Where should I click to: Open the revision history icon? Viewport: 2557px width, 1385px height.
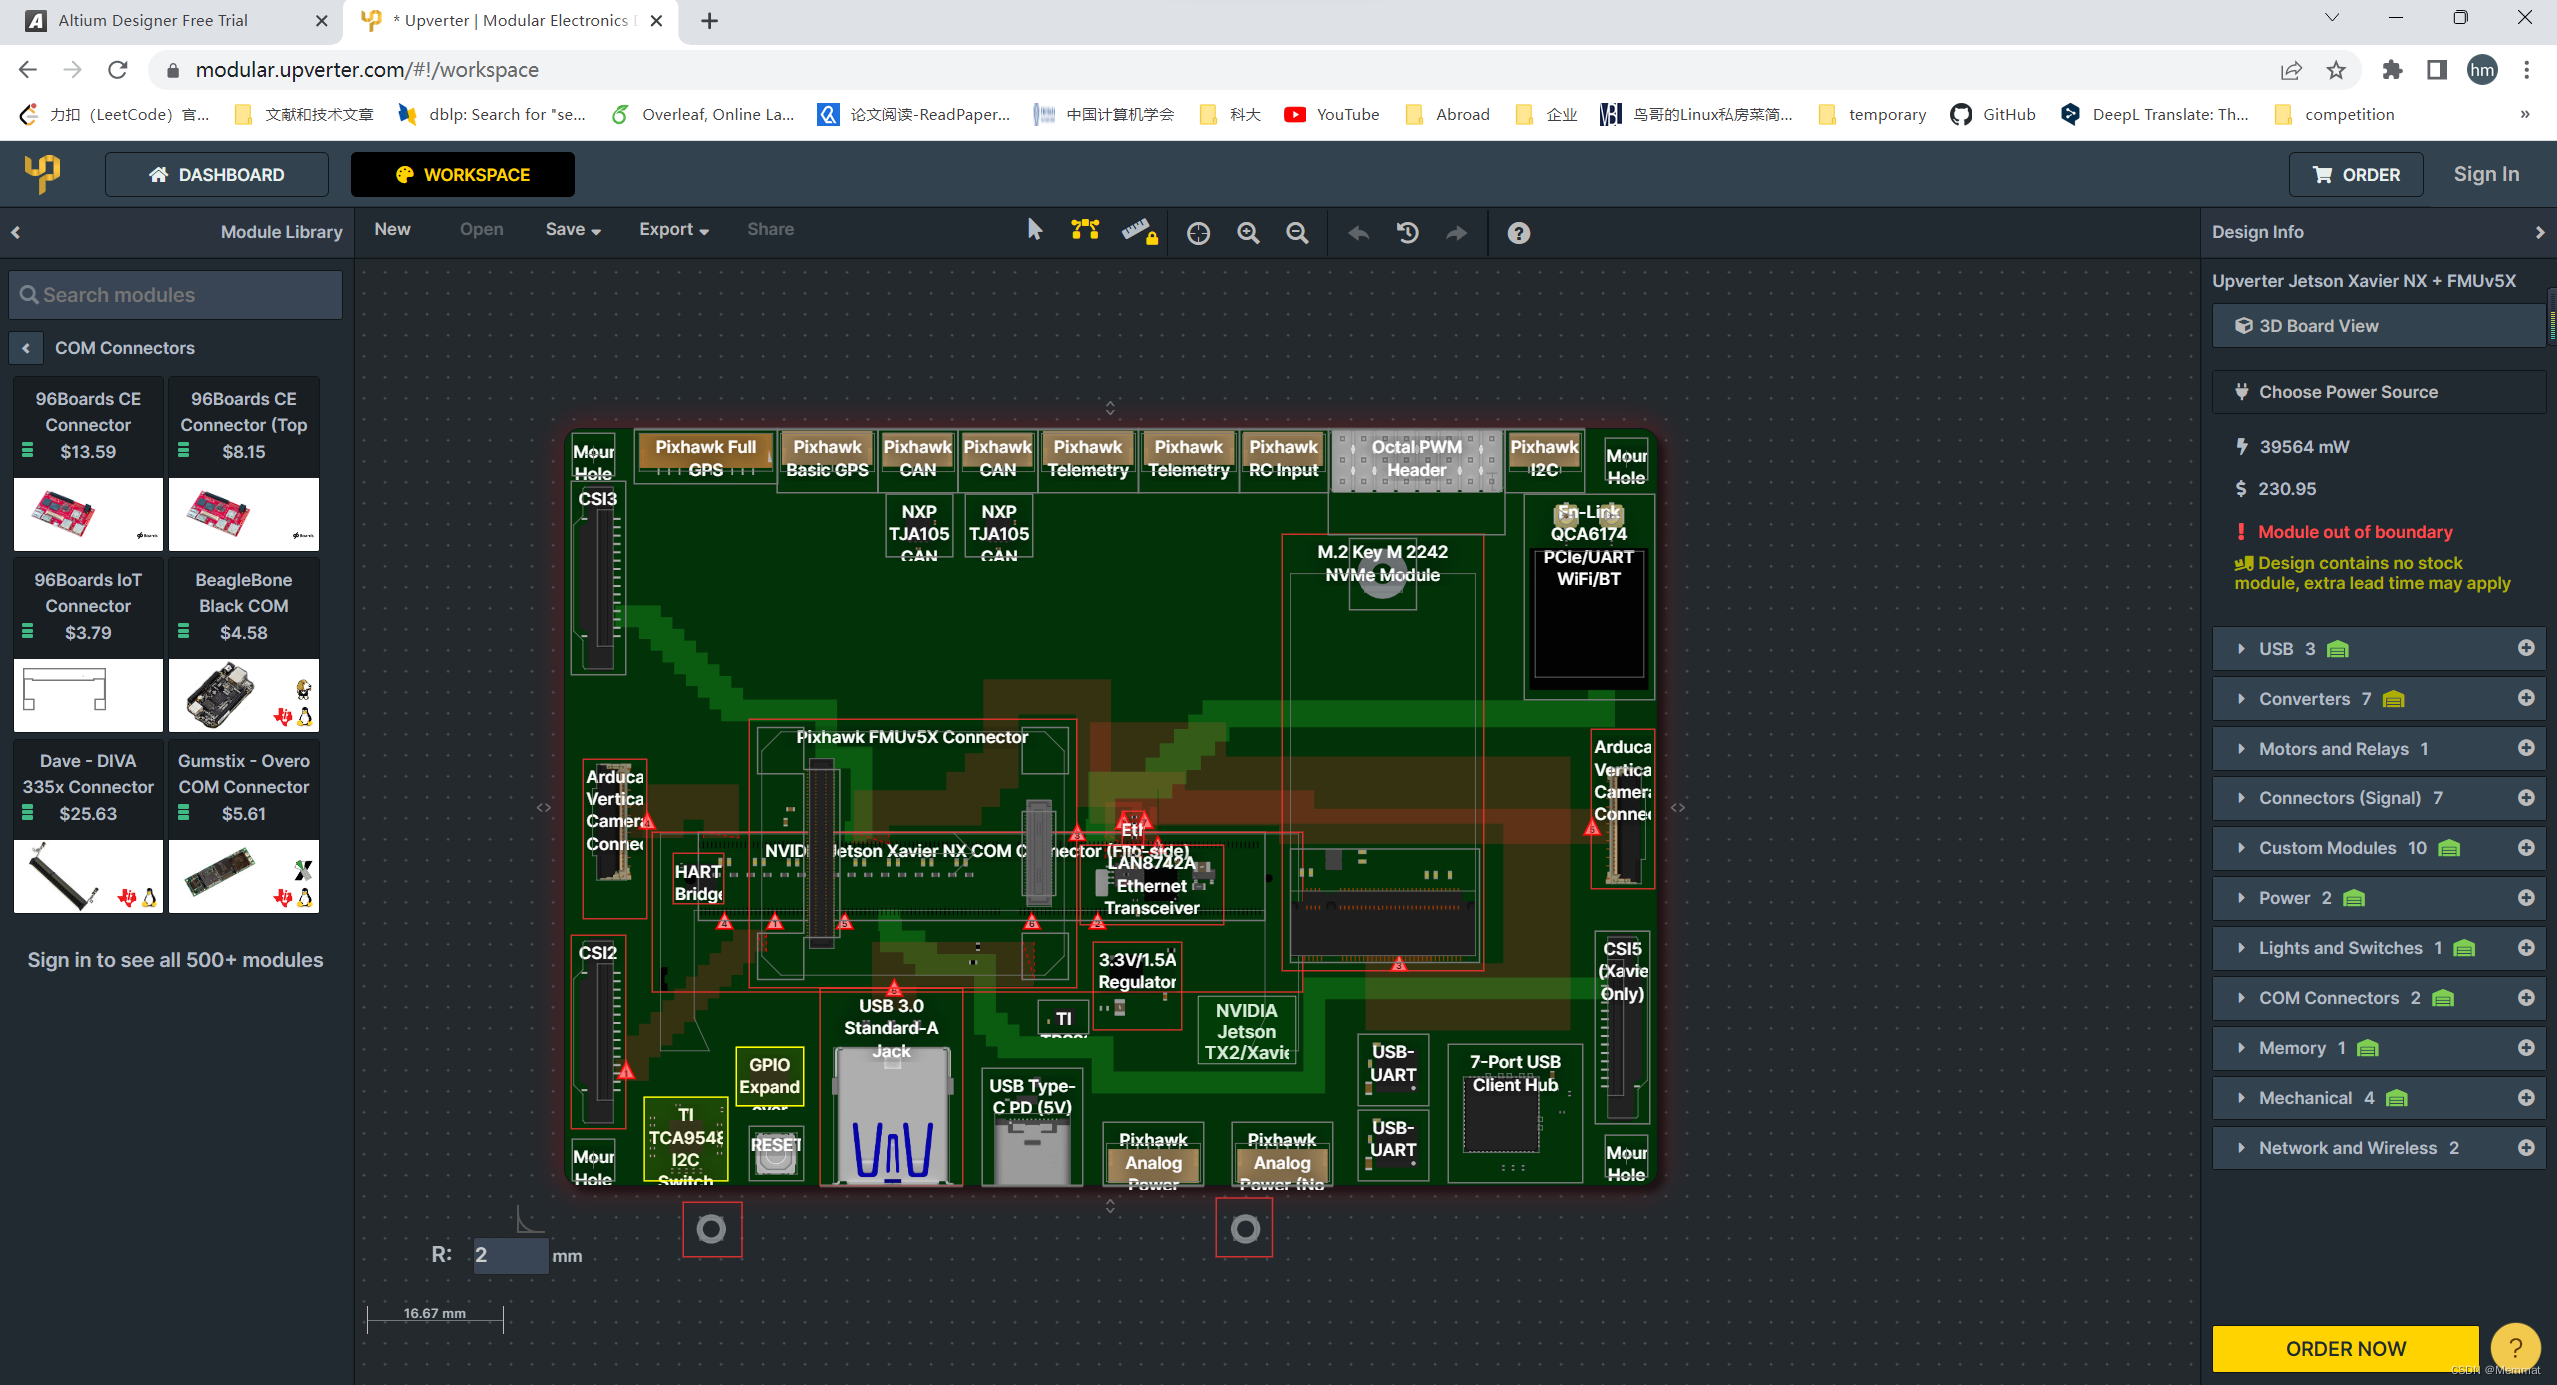click(x=1407, y=233)
